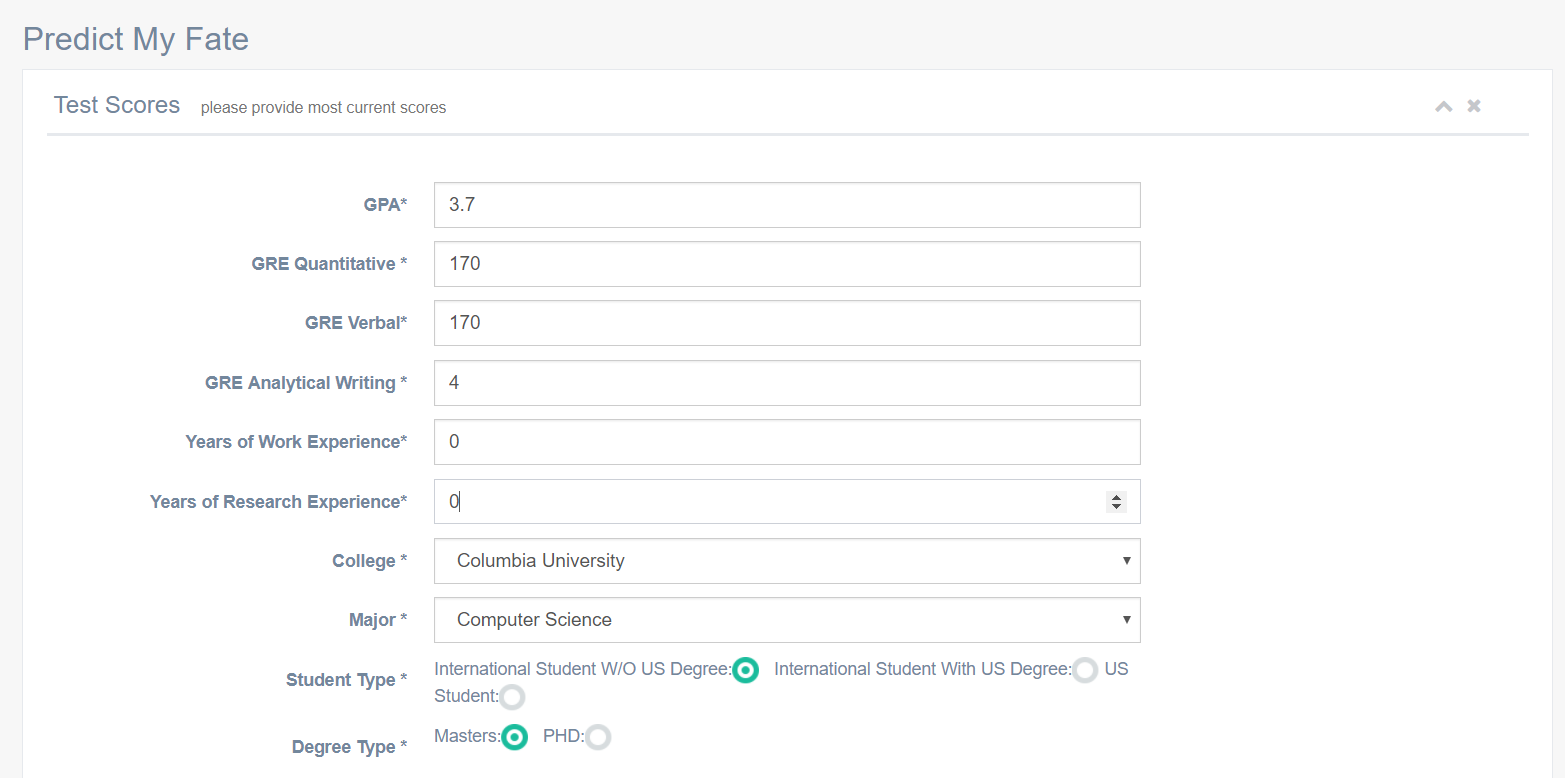Click the Degree Type label
This screenshot has width=1565, height=778.
click(x=350, y=747)
